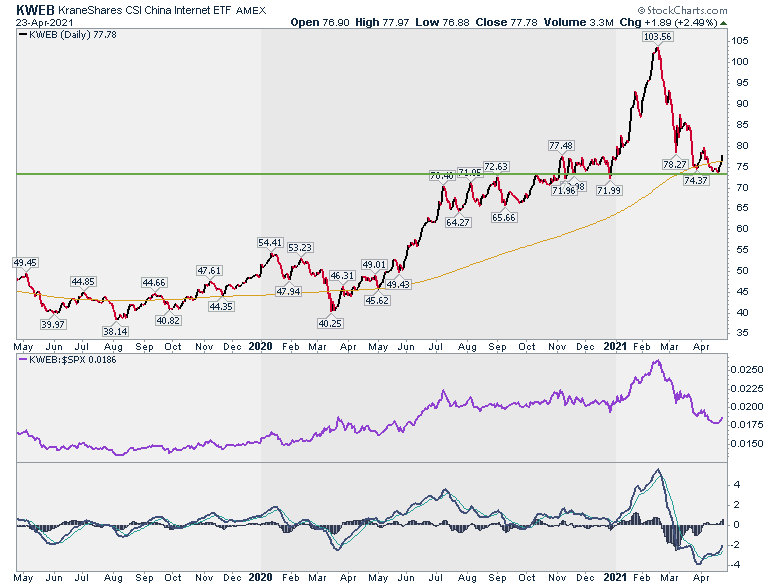Click the AMEX exchange label
The height and width of the screenshot is (586, 780).
pos(251,10)
